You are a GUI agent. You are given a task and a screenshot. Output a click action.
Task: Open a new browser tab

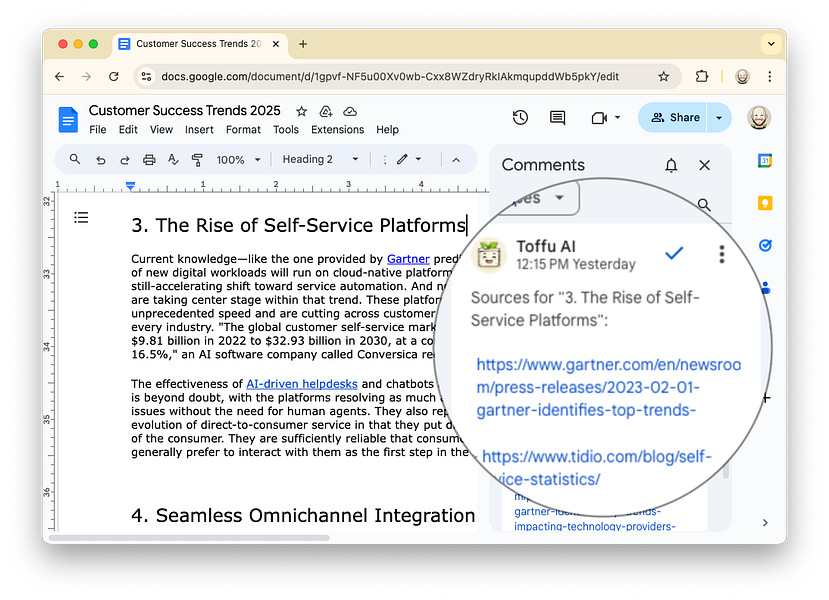point(303,44)
